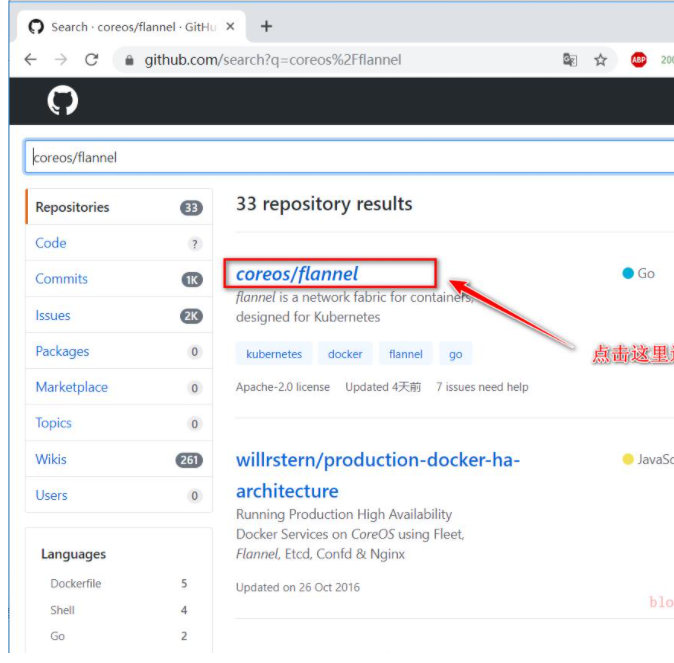Click the browser forward arrow
Viewport: 674px width, 663px height.
(61, 60)
